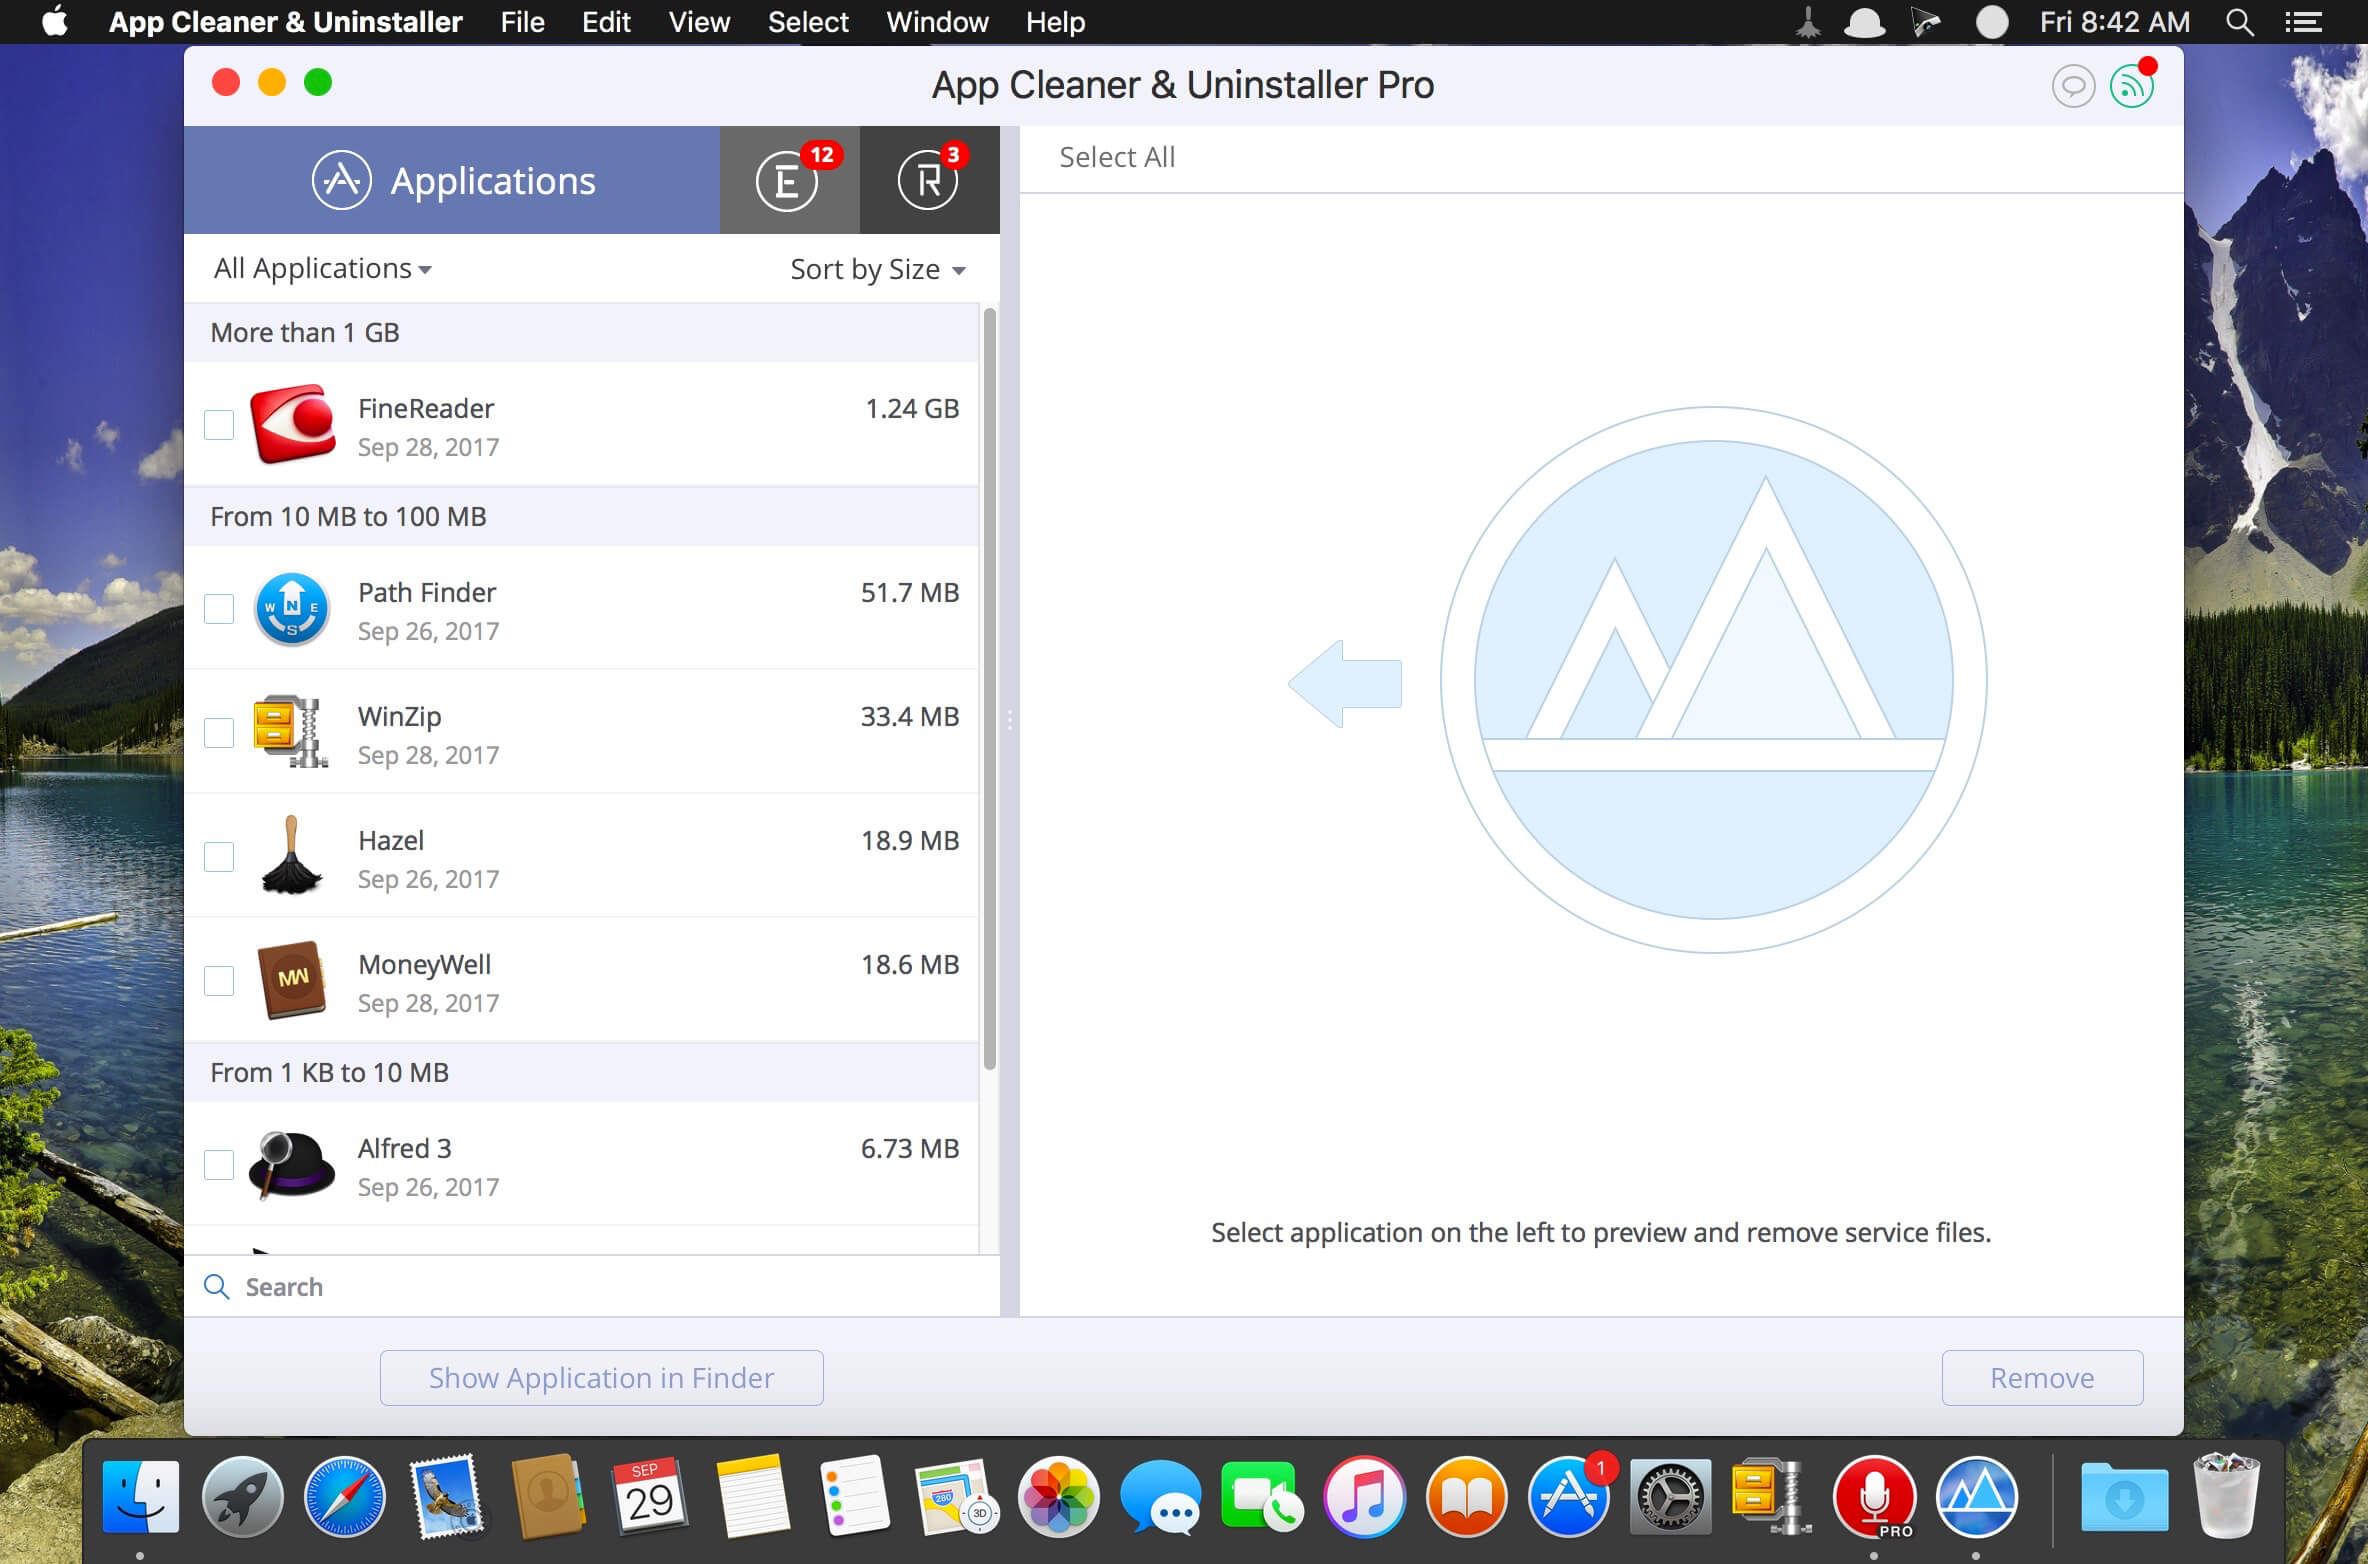Open the Remaining Files section with badge 3

pos(928,180)
